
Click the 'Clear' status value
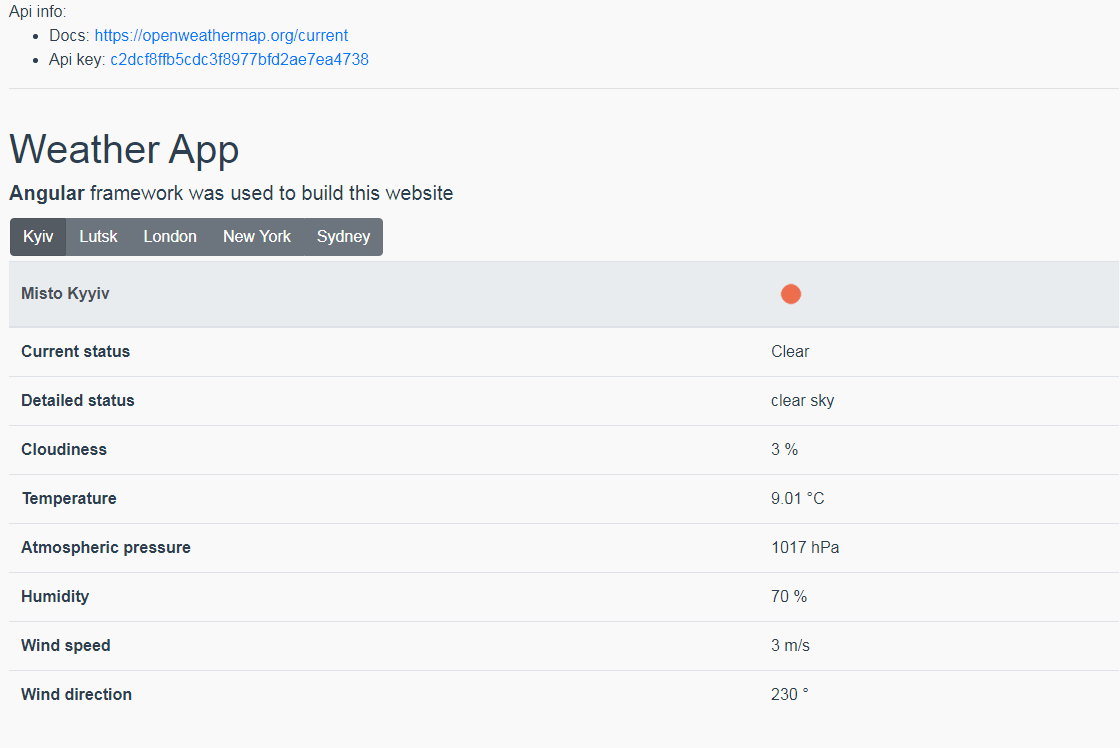click(790, 351)
